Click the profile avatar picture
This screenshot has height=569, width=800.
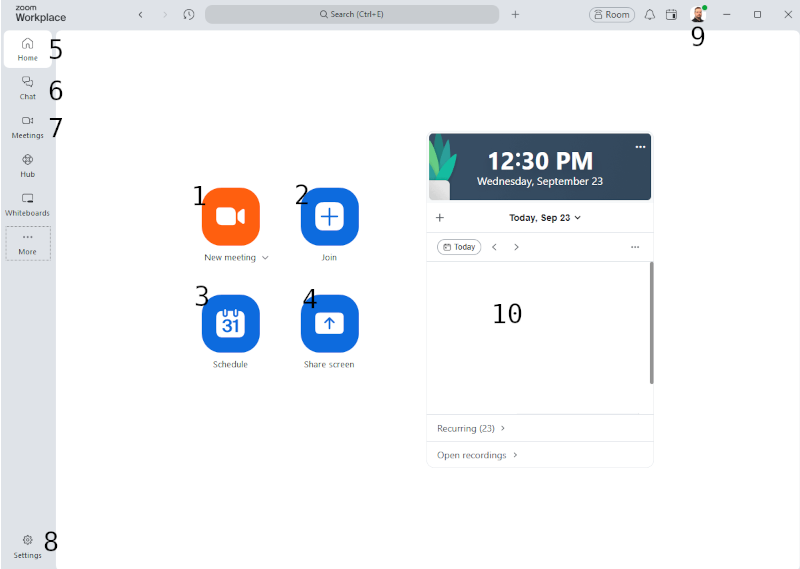click(697, 14)
